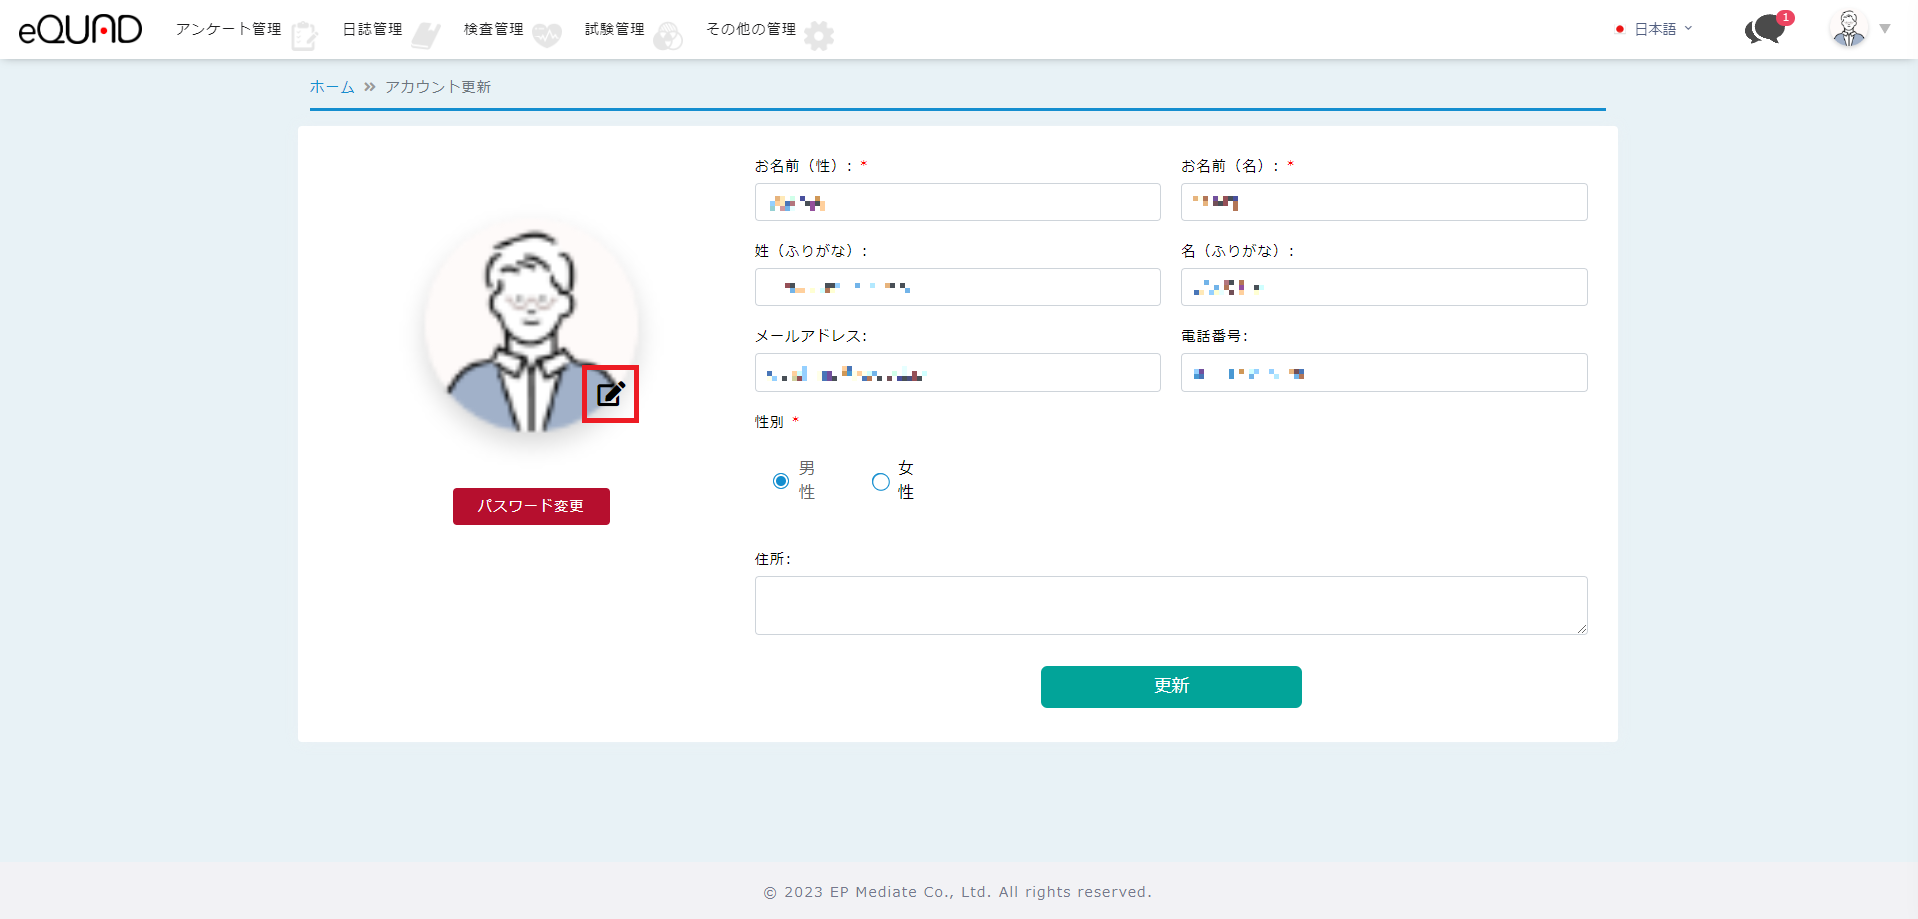Click the eQUAD logo
This screenshot has width=1918, height=919.
[80, 30]
